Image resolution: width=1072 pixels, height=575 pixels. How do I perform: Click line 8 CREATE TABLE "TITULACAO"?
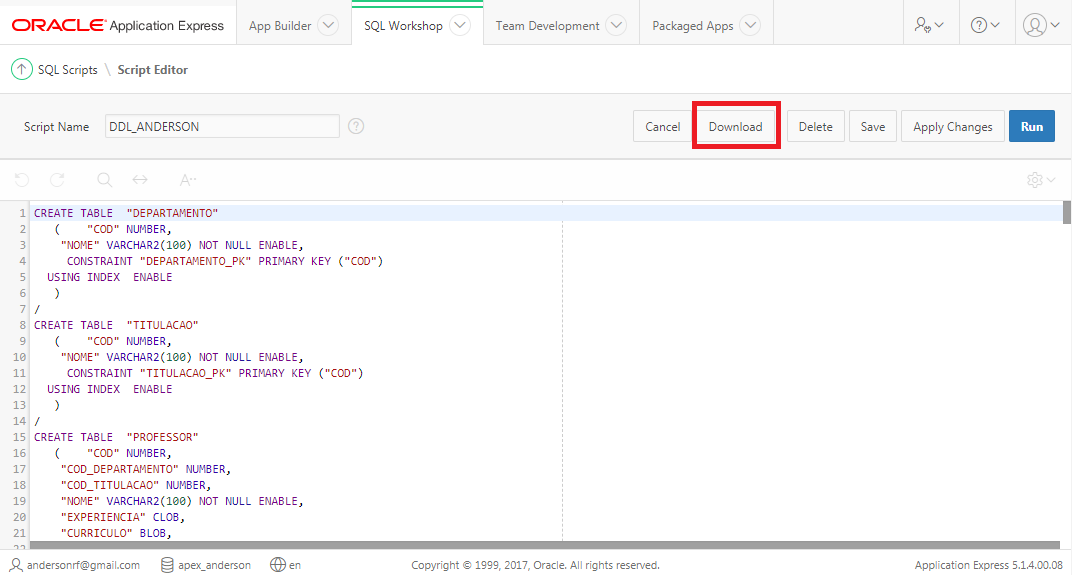116,325
